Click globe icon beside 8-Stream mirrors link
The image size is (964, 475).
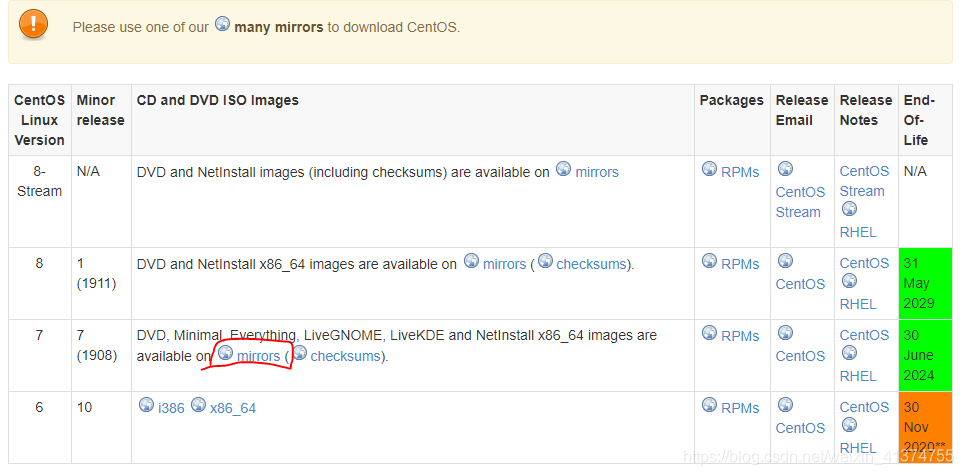click(x=563, y=168)
